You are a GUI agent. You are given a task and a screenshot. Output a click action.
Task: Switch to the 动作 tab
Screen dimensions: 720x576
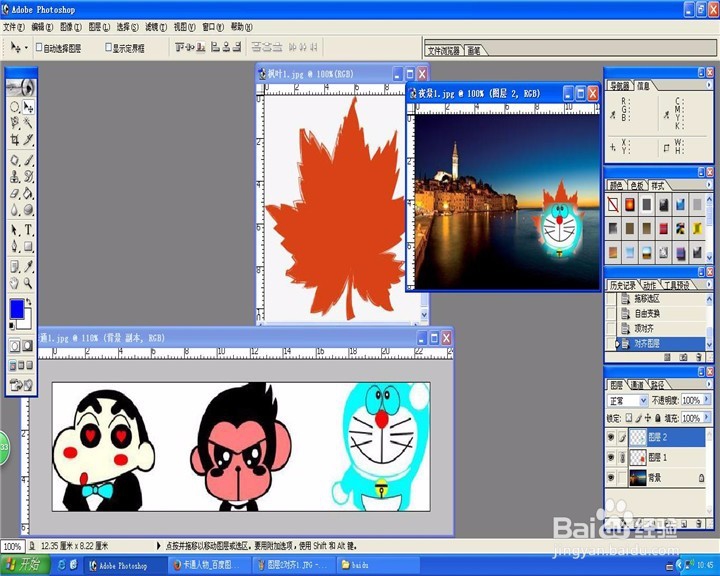649,285
